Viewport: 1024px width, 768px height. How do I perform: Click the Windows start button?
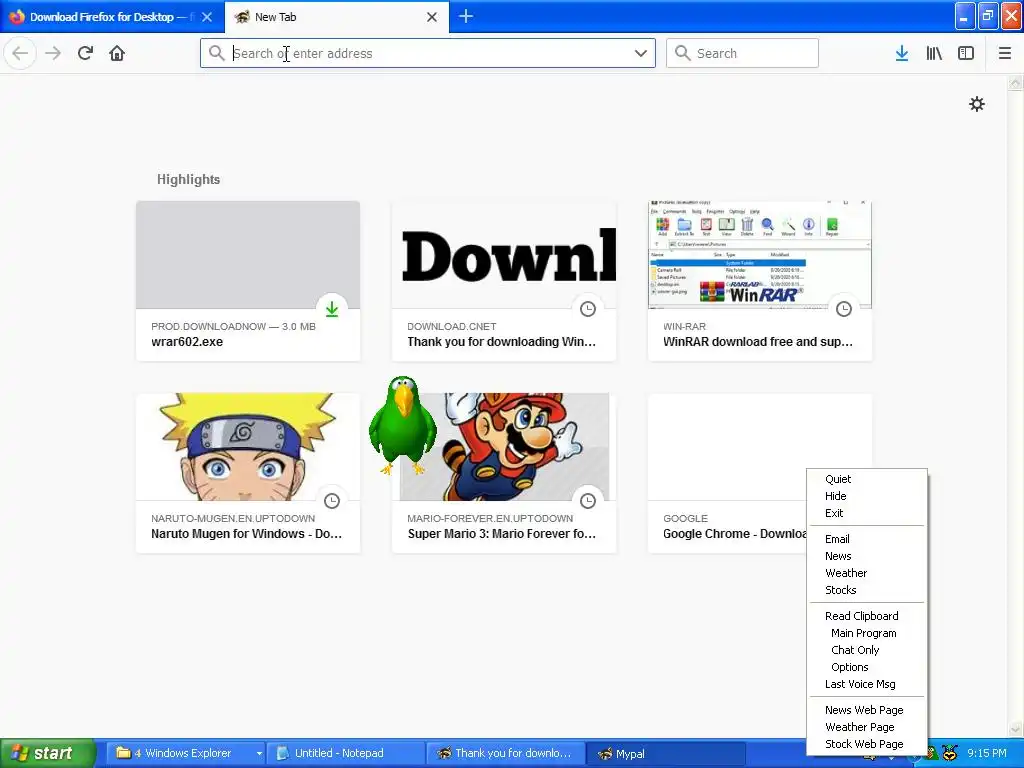pyautogui.click(x=48, y=753)
